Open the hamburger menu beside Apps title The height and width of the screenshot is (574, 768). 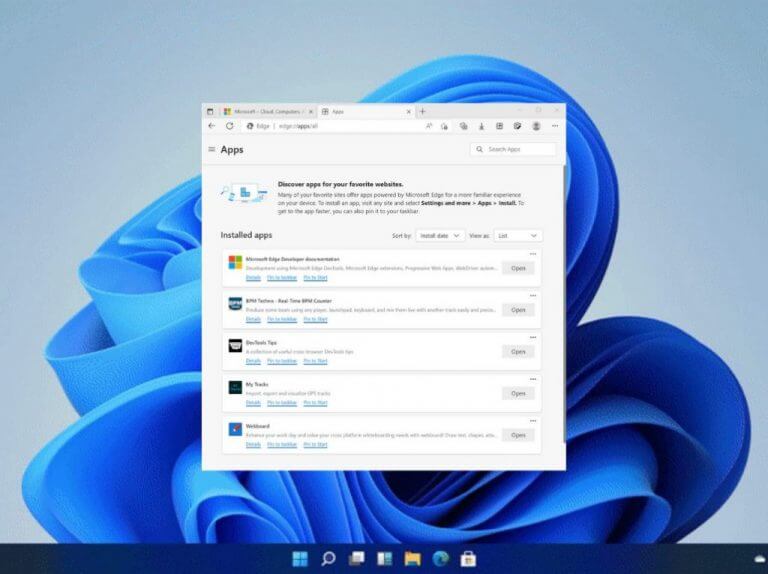[212, 149]
